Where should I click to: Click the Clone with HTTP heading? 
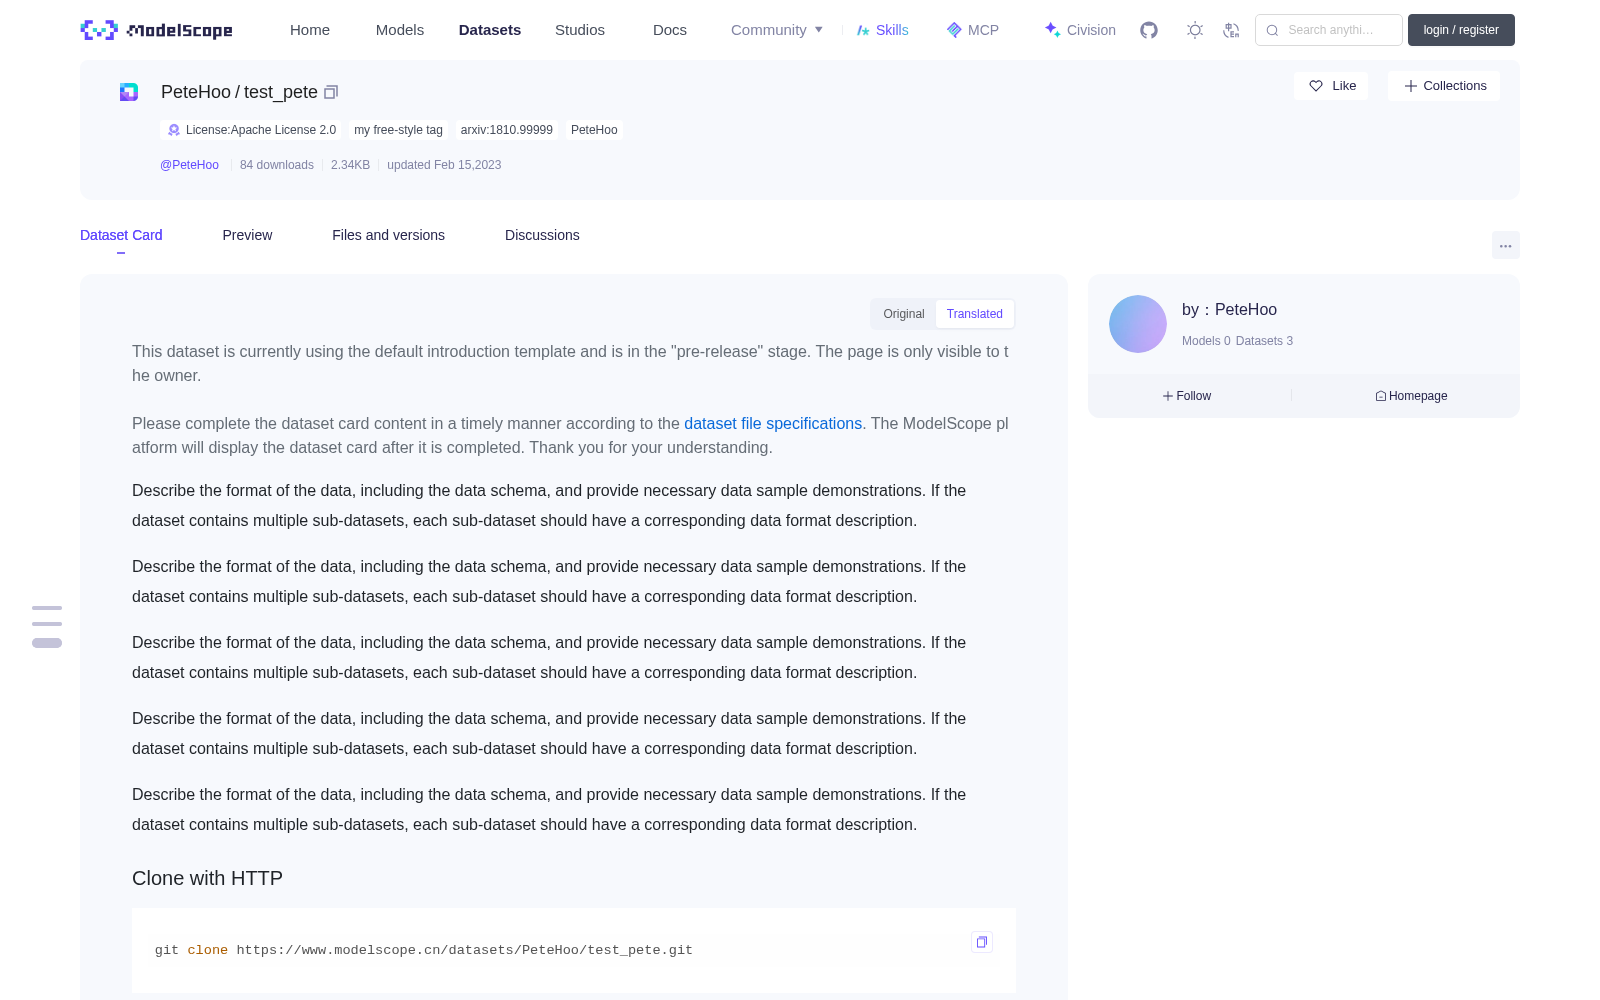207,878
